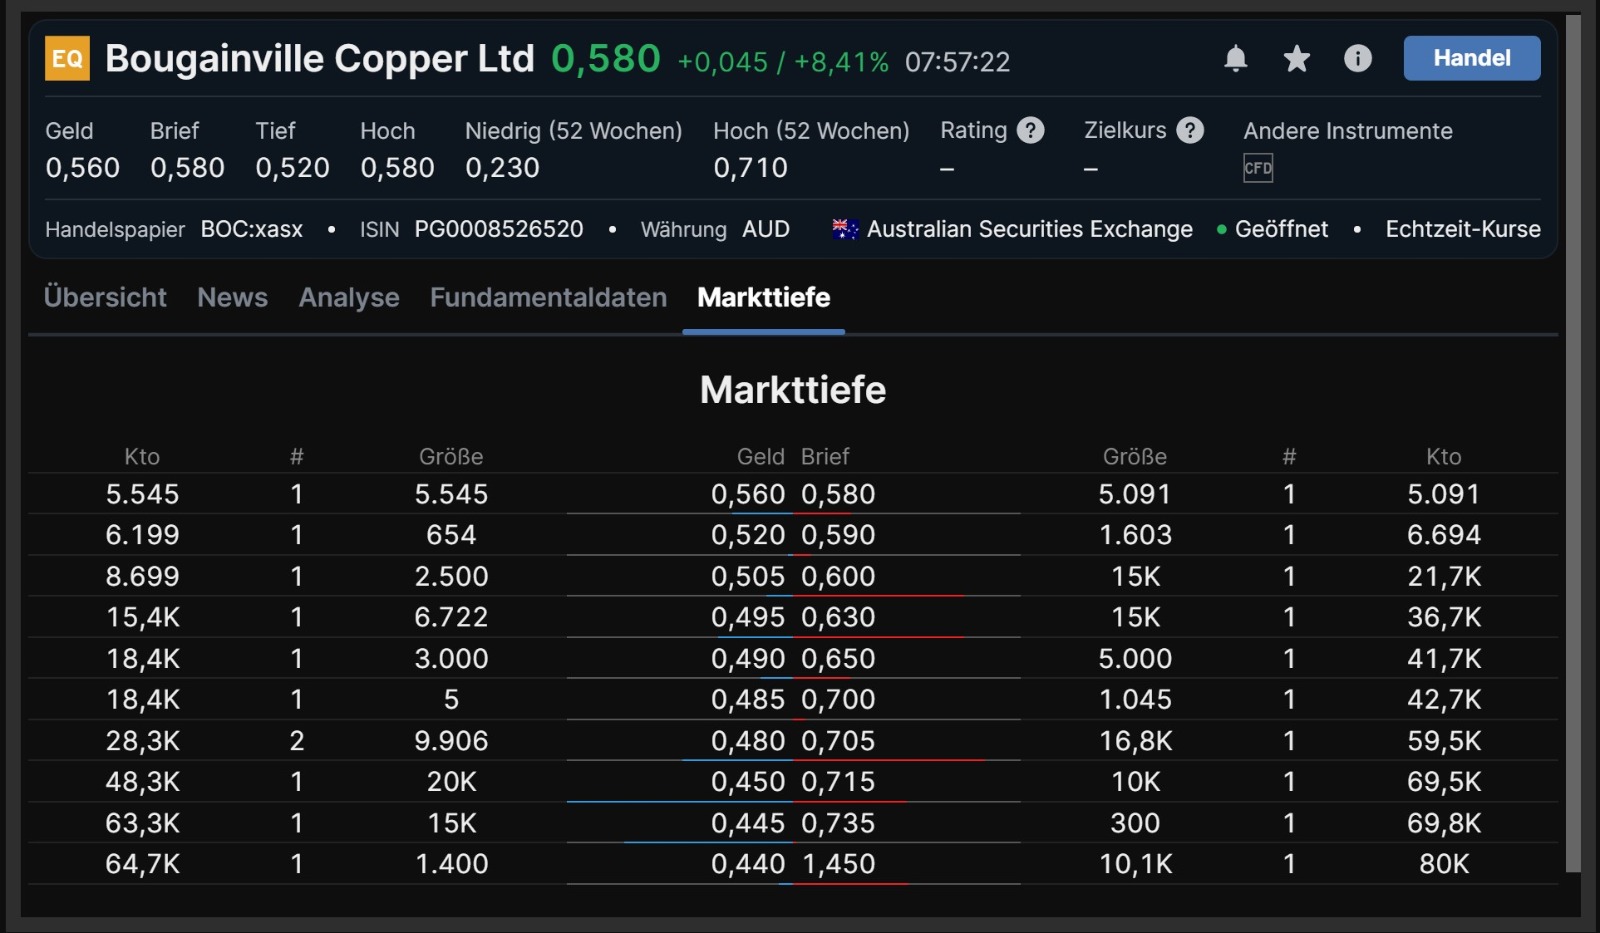Click the Handel button
Viewport: 1600px width, 933px height.
pyautogui.click(x=1471, y=58)
